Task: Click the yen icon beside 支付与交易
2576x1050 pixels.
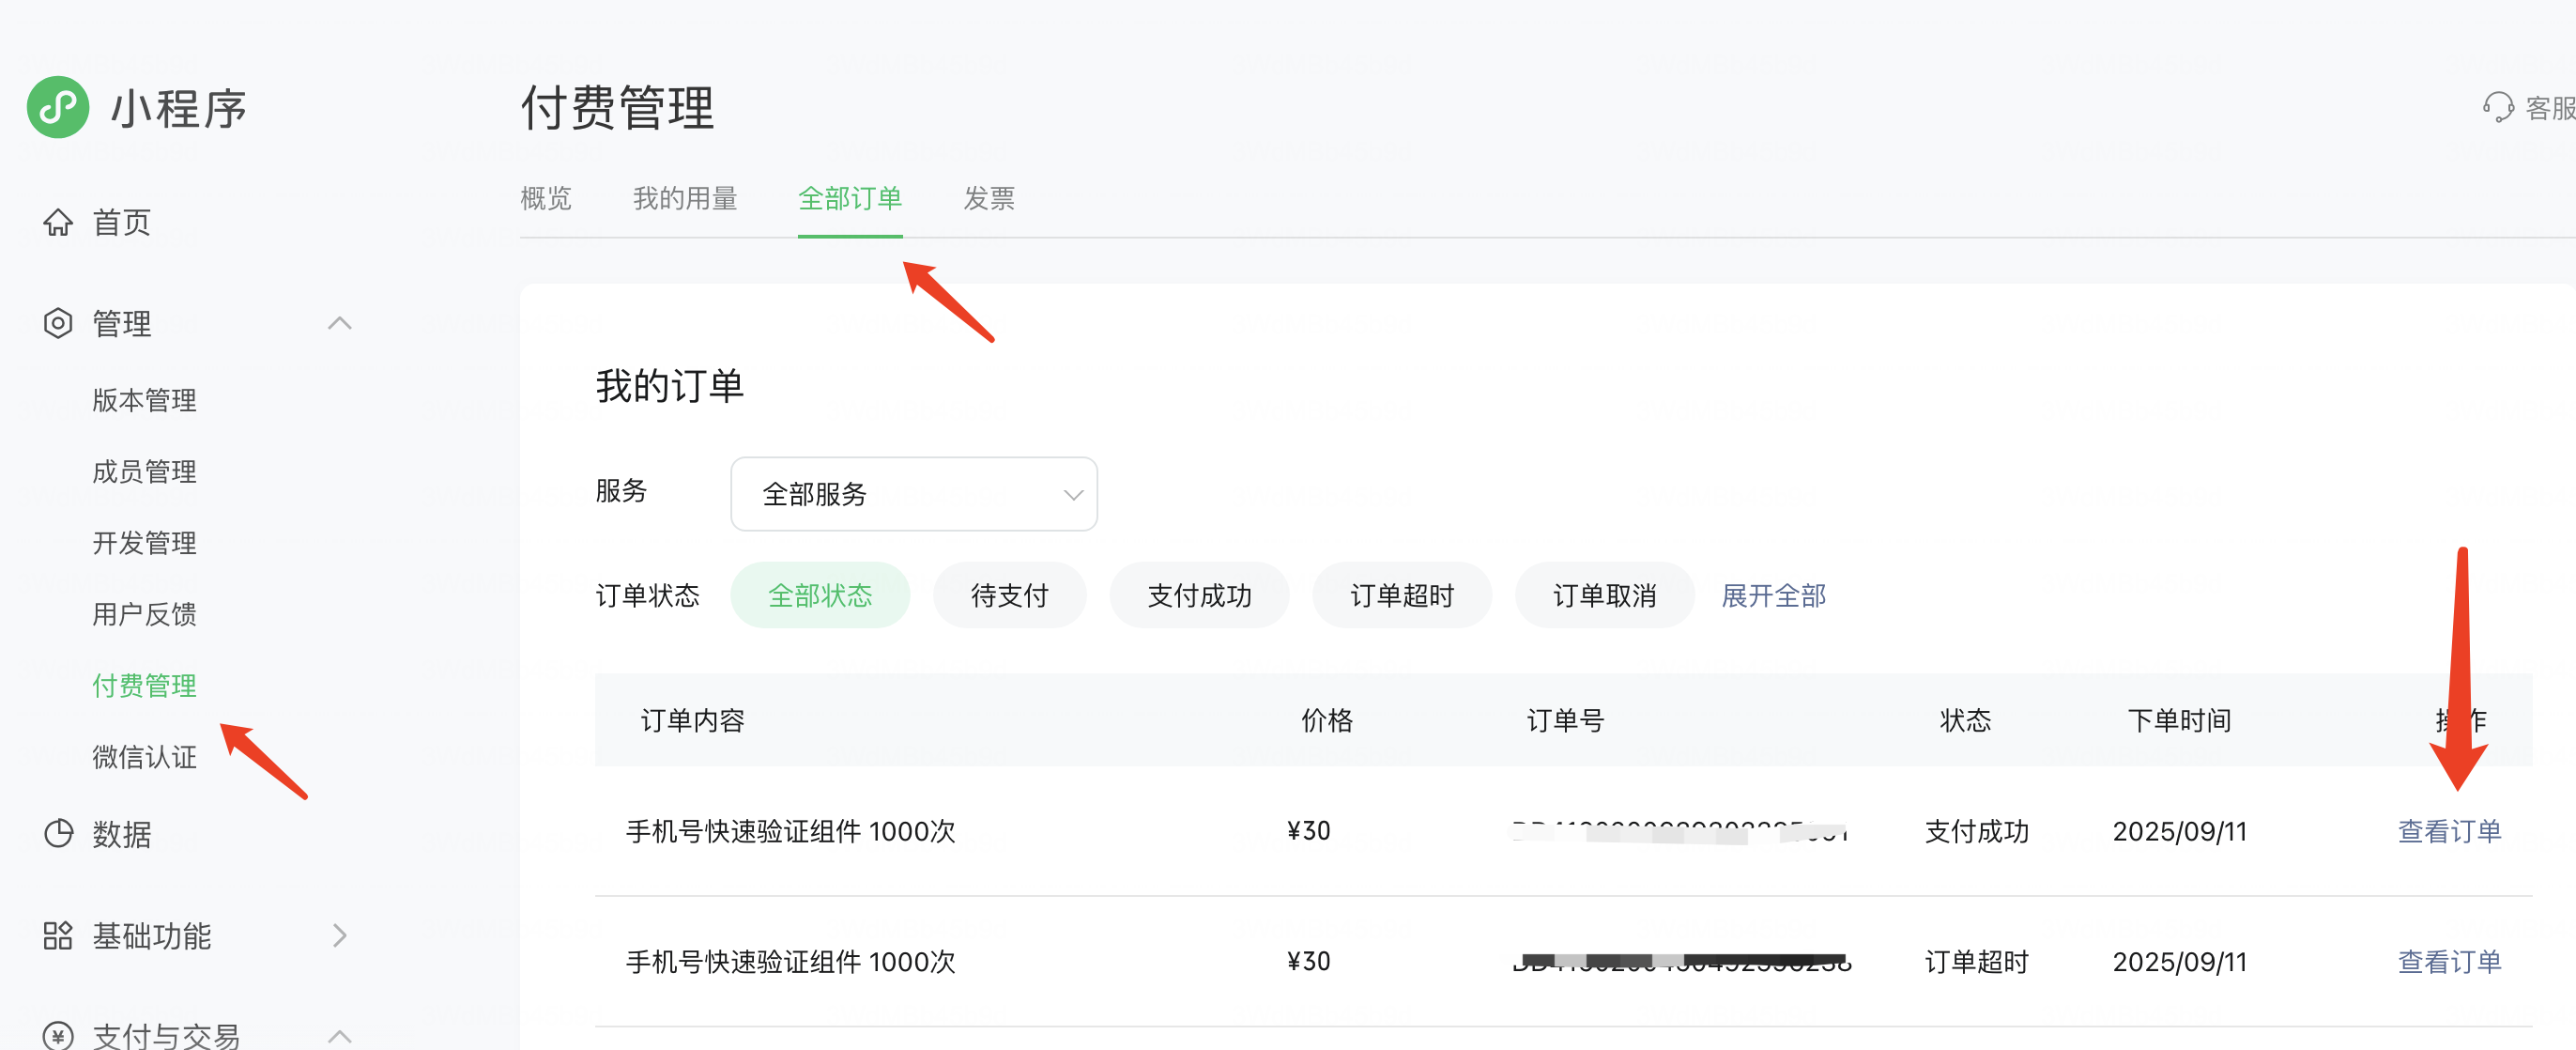Action: point(58,1035)
